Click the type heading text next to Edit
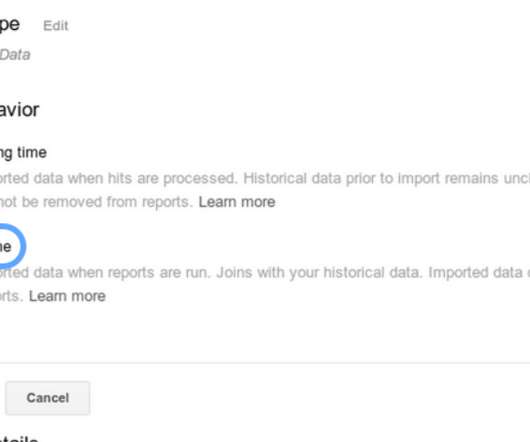Screen dimensions: 530x442 pyautogui.click(x=10, y=24)
